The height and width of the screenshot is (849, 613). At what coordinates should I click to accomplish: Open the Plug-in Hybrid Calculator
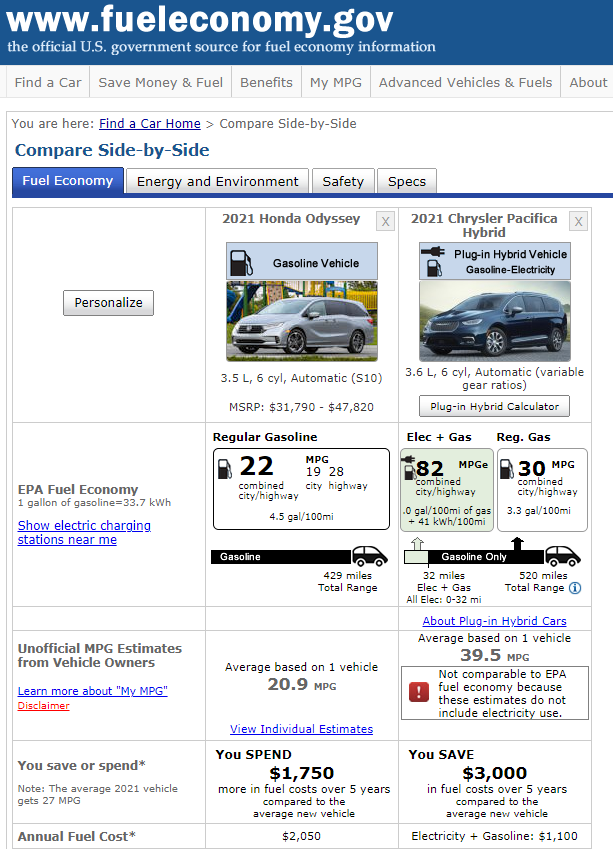coord(494,406)
